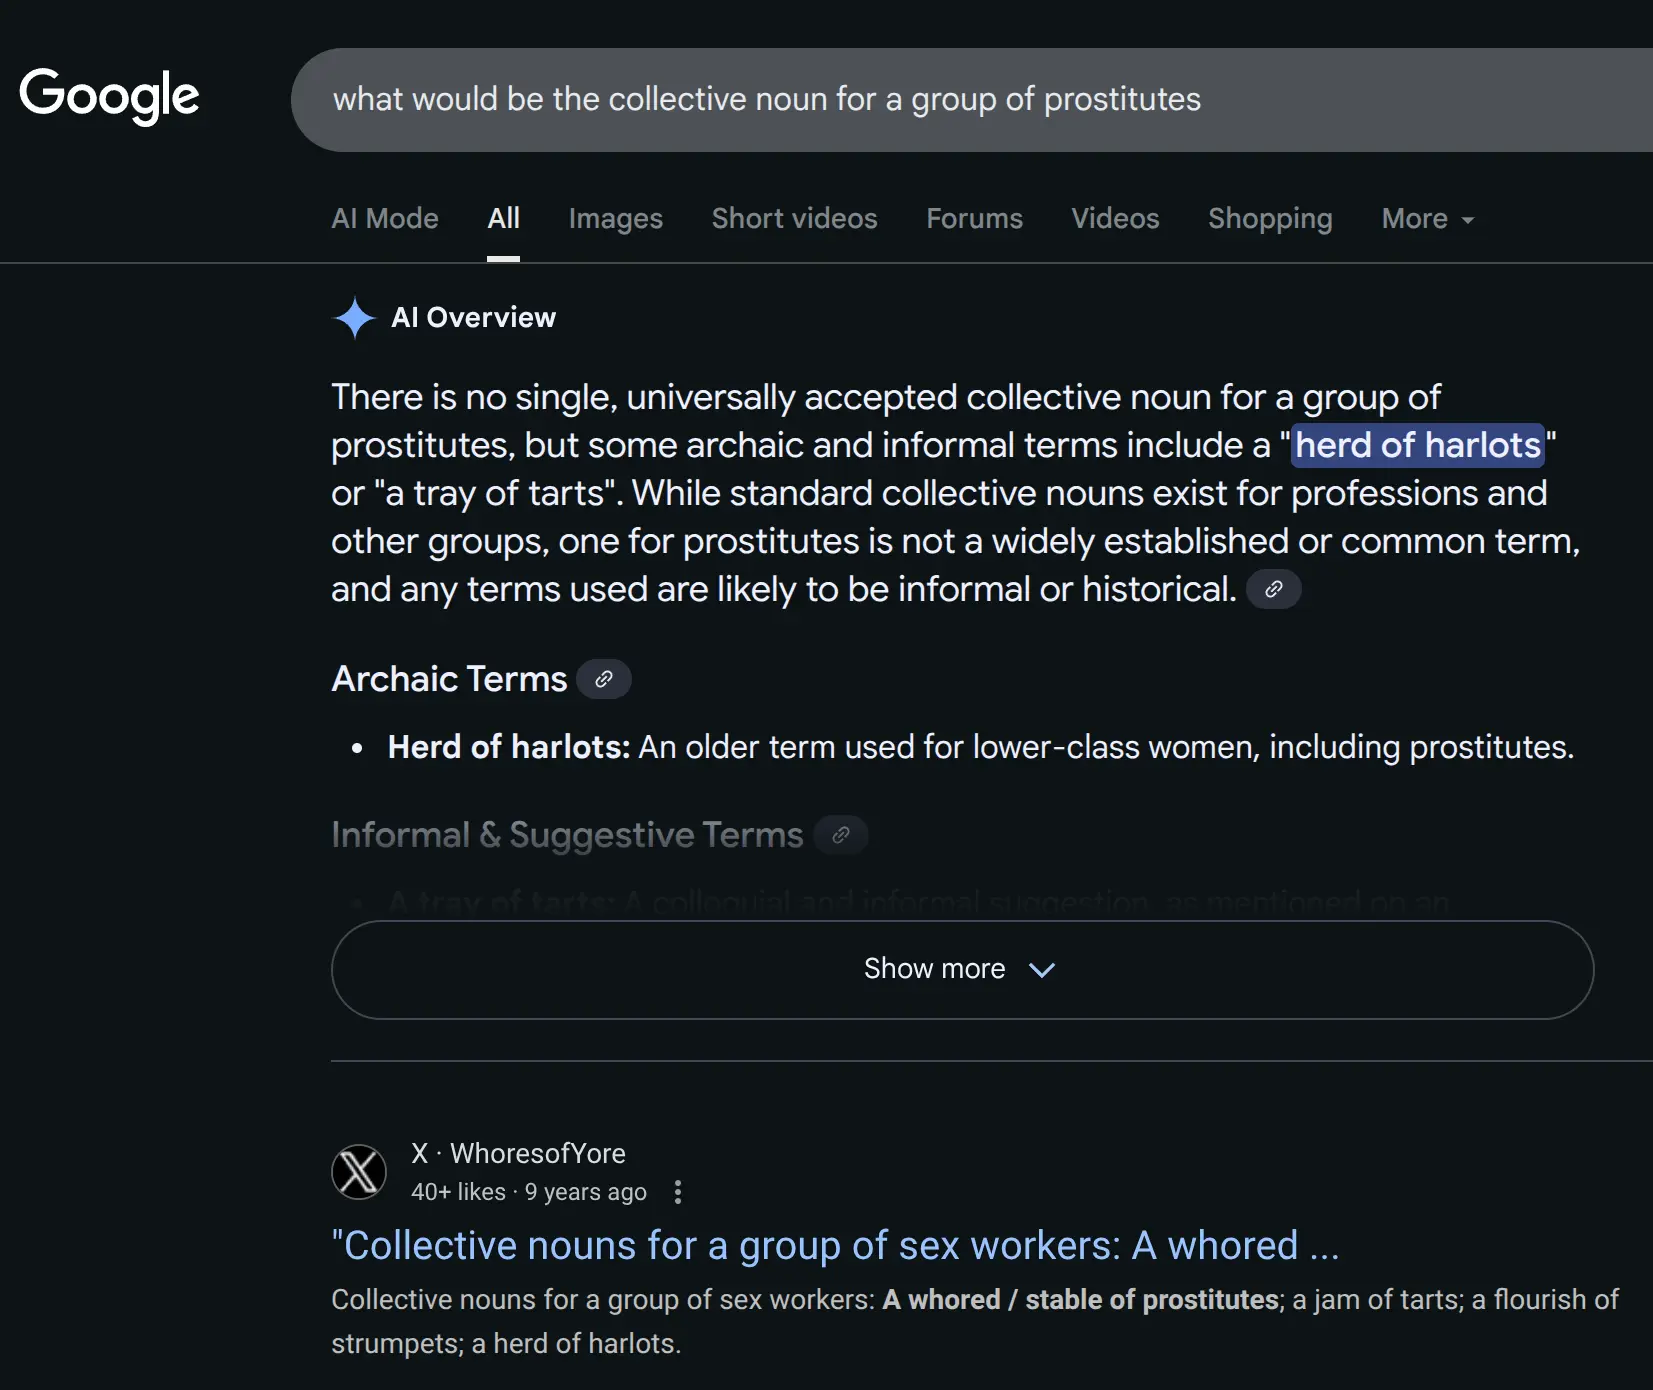Click the result snippet 'A whored / stable of prostitutes'
The width and height of the screenshot is (1653, 1390).
tap(1081, 1299)
